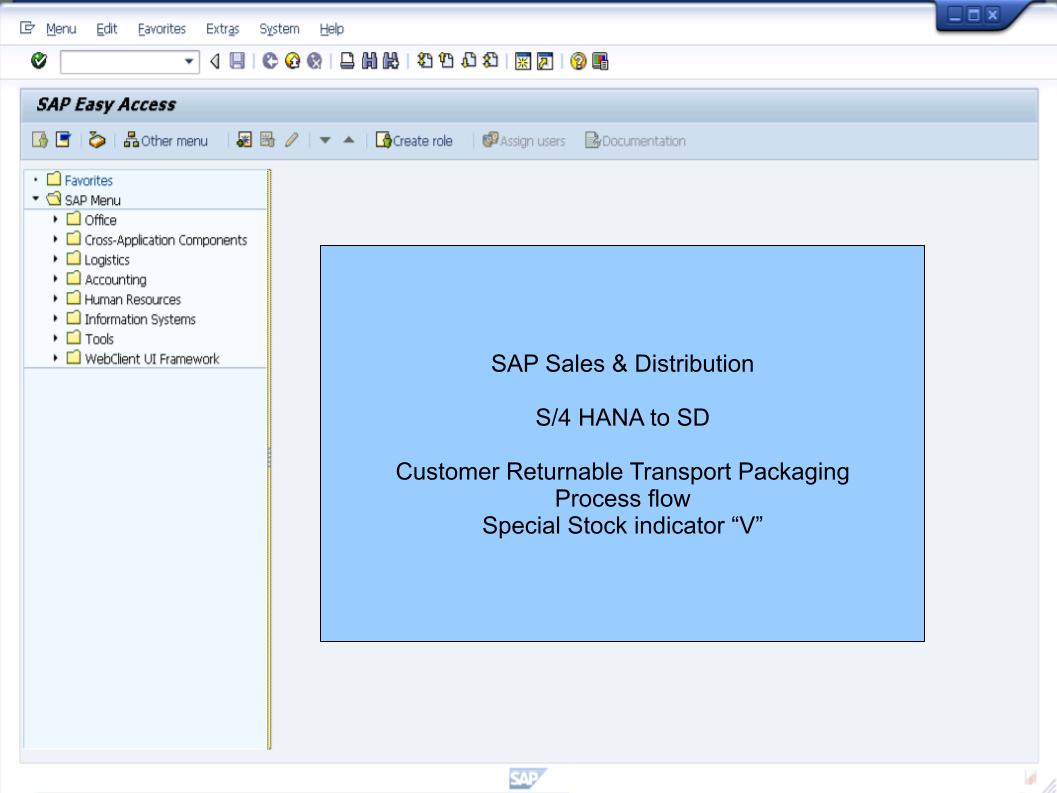Viewport: 1057px width, 793px height.
Task: Click the User Menu icon
Action: point(40,140)
